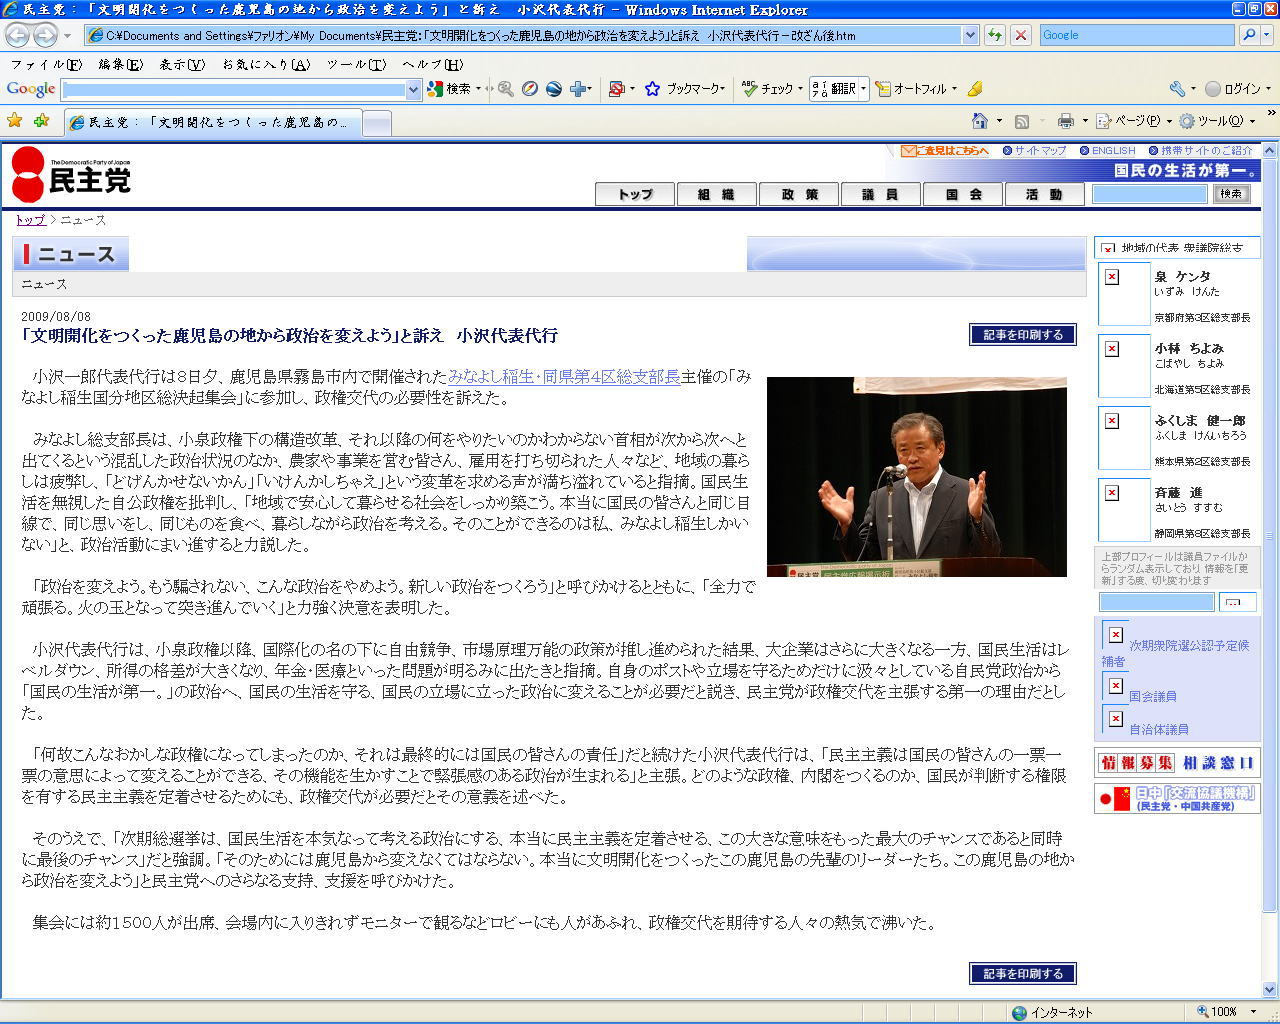Click the トップ navigation button
This screenshot has width=1280, height=1024.
(x=635, y=194)
